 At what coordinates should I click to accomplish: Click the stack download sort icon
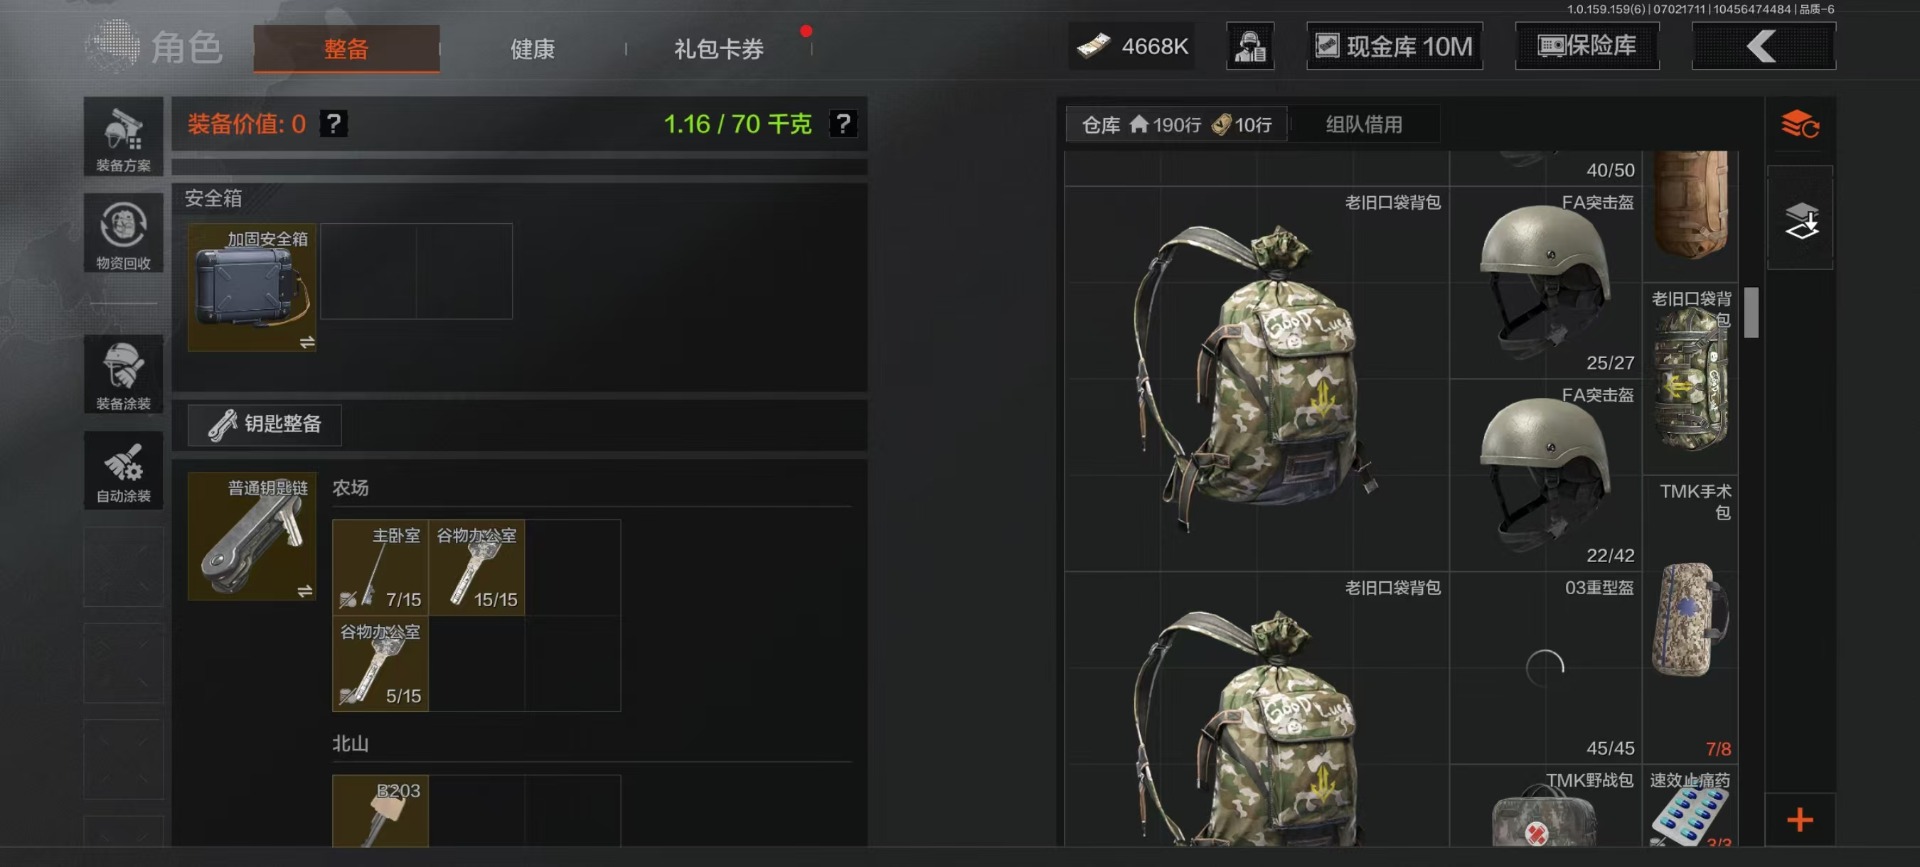coord(1801,219)
